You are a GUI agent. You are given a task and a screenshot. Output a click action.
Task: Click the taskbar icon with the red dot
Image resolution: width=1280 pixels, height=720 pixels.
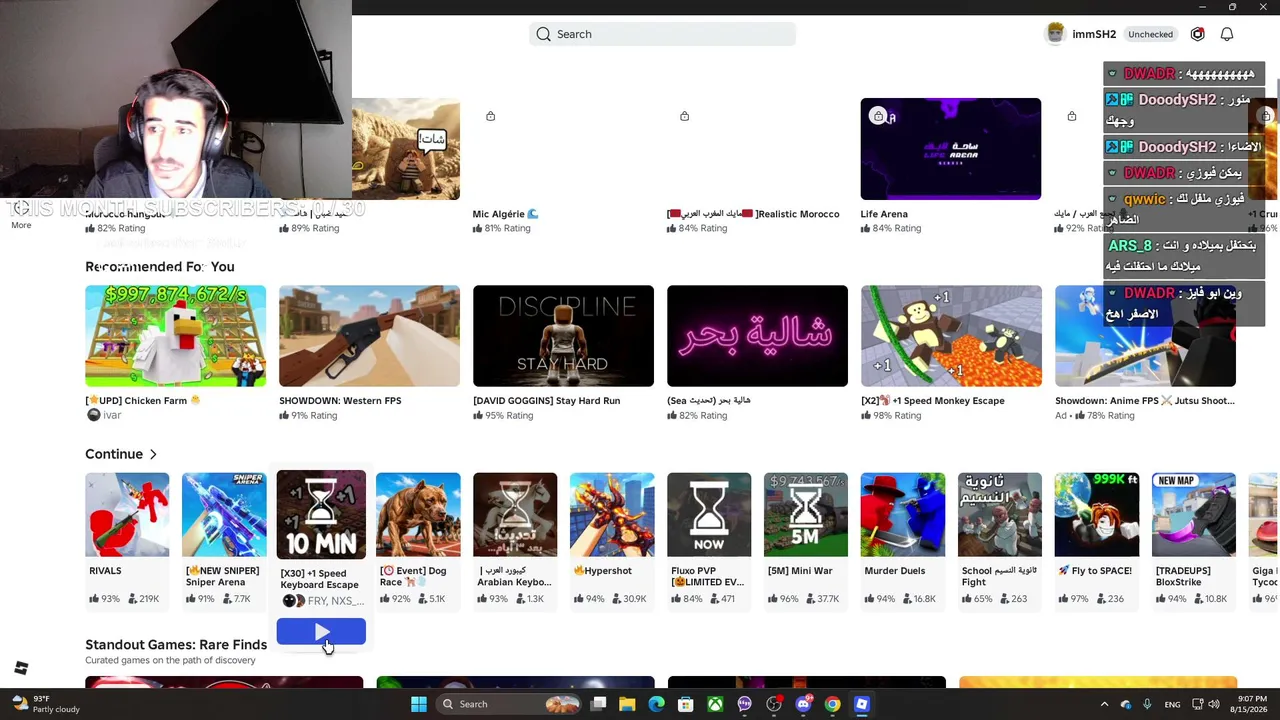[774, 704]
